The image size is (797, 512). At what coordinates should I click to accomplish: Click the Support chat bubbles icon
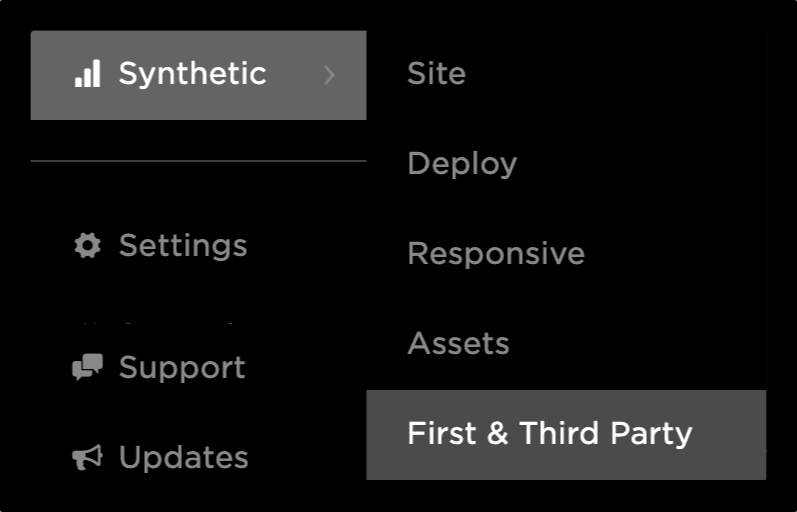(x=88, y=368)
